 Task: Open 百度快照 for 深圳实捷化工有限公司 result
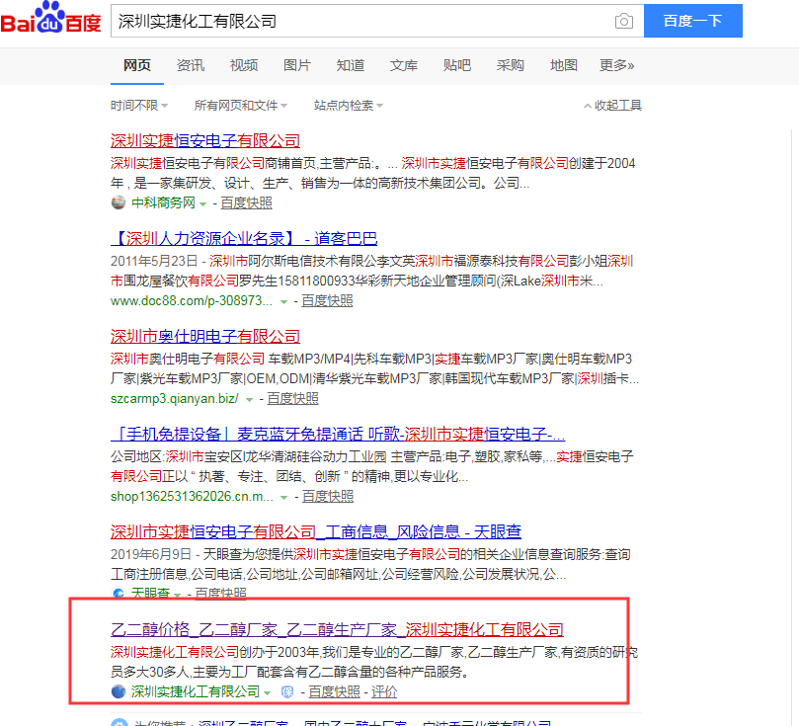pyautogui.click(x=334, y=692)
